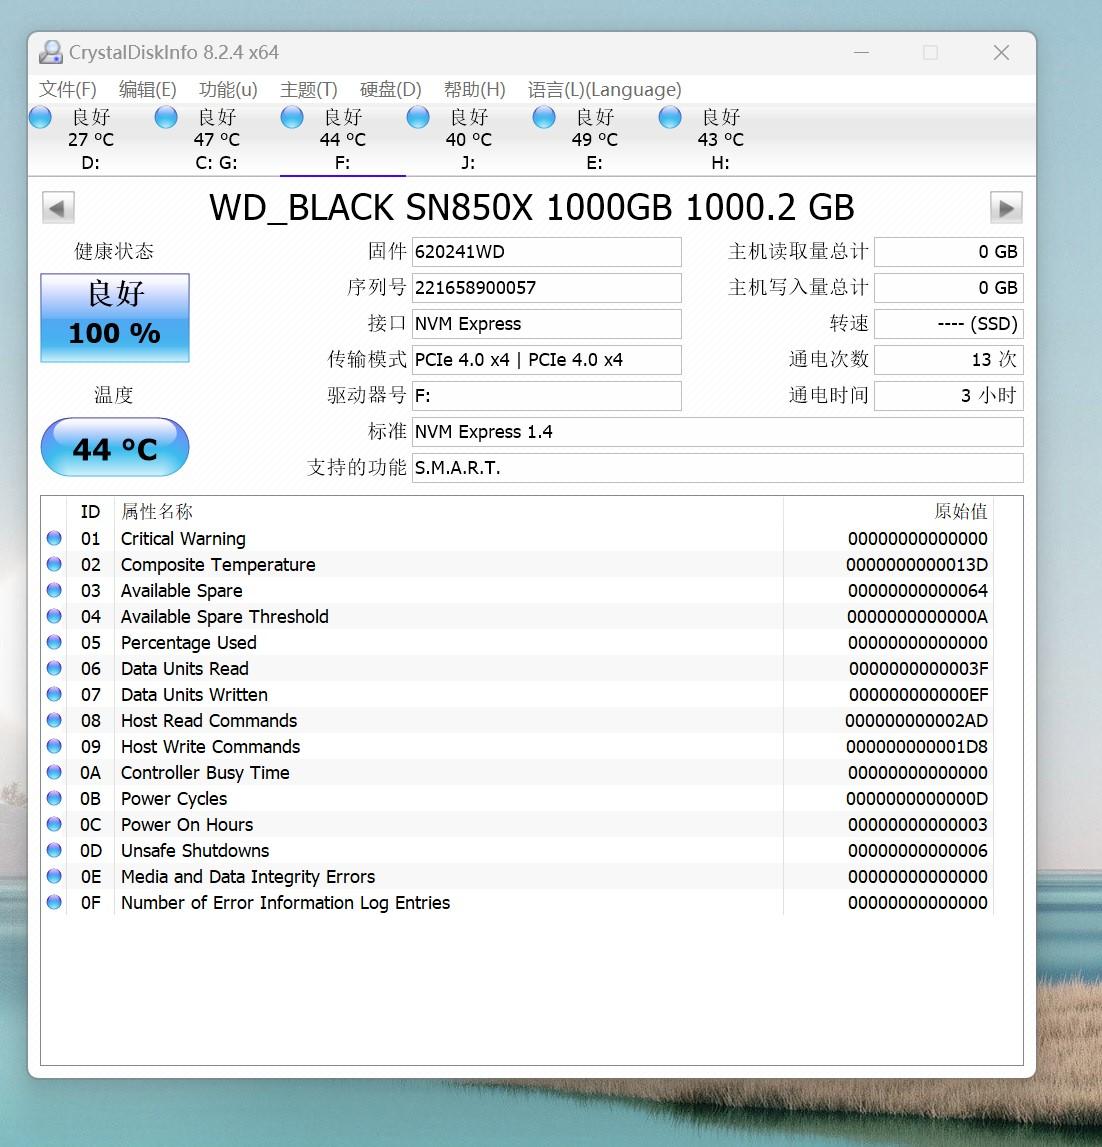Click raw value 0000000000013D
Image resolution: width=1102 pixels, height=1147 pixels.
pyautogui.click(x=917, y=565)
